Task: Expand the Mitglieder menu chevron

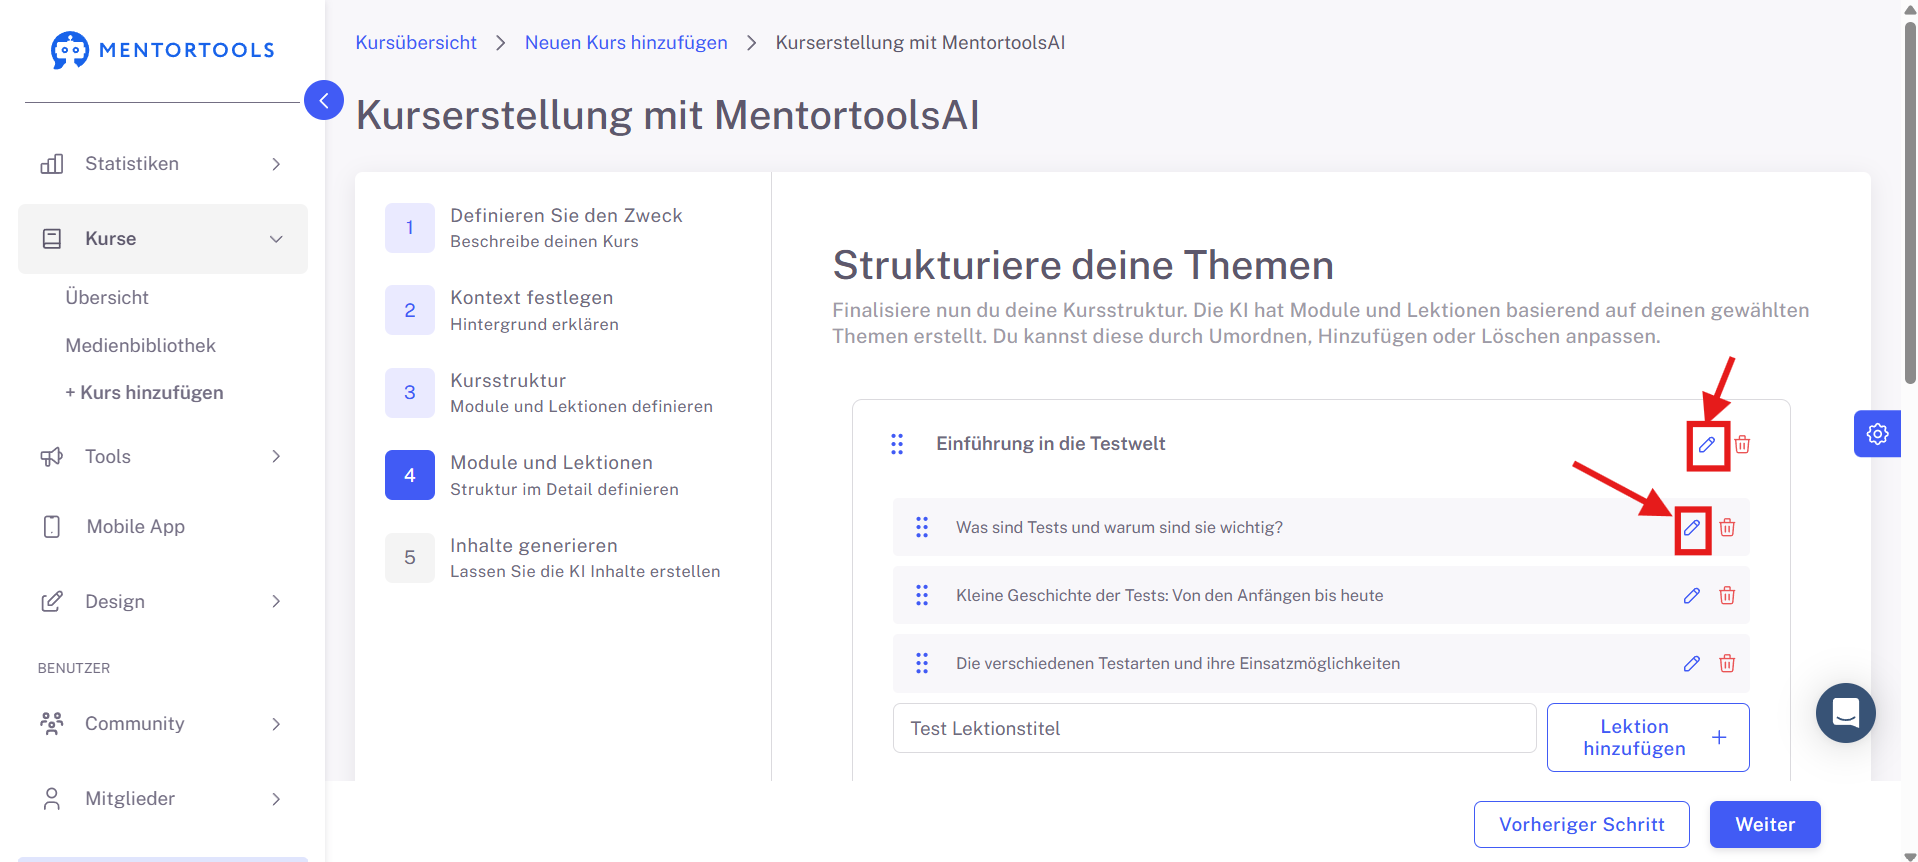Action: pos(277,799)
